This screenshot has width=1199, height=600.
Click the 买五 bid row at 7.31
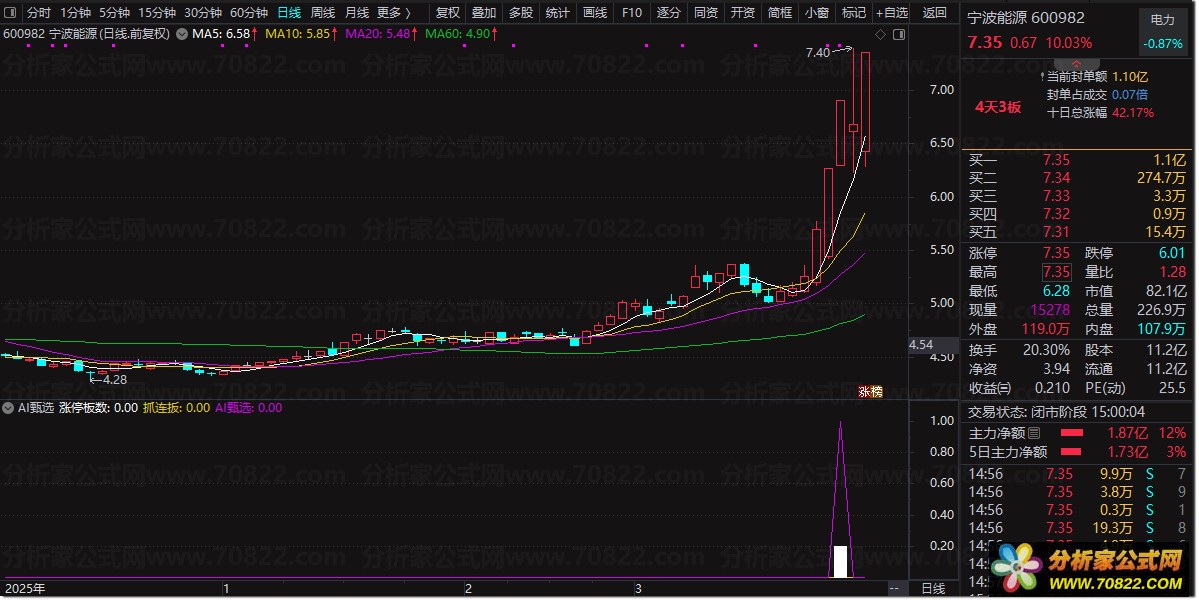click(x=1077, y=232)
